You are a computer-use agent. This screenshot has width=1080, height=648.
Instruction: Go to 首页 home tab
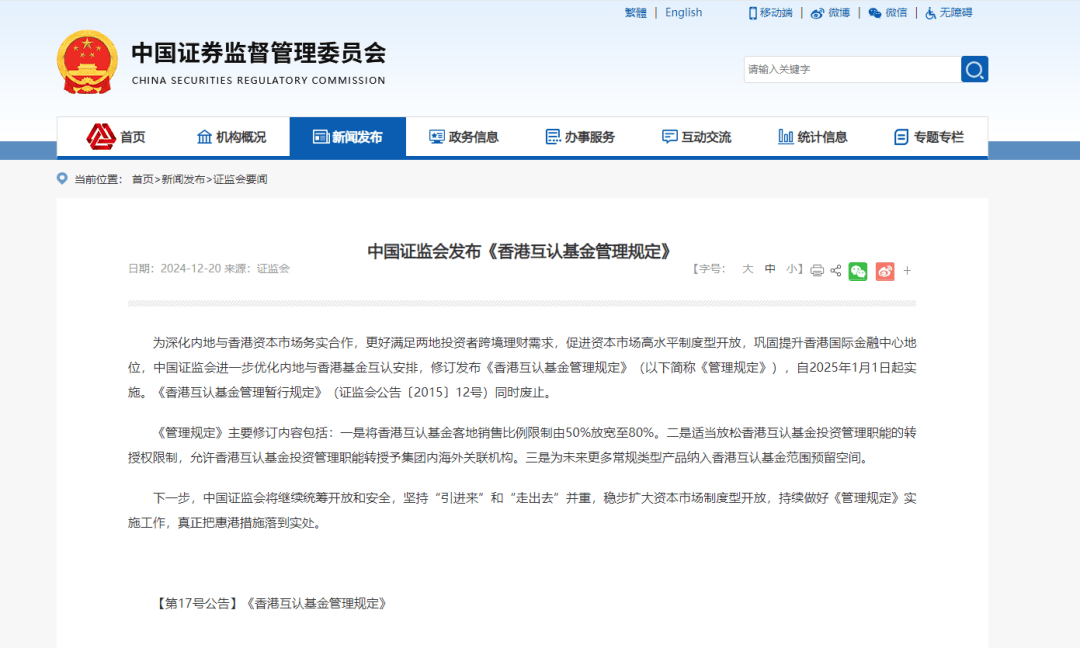116,137
